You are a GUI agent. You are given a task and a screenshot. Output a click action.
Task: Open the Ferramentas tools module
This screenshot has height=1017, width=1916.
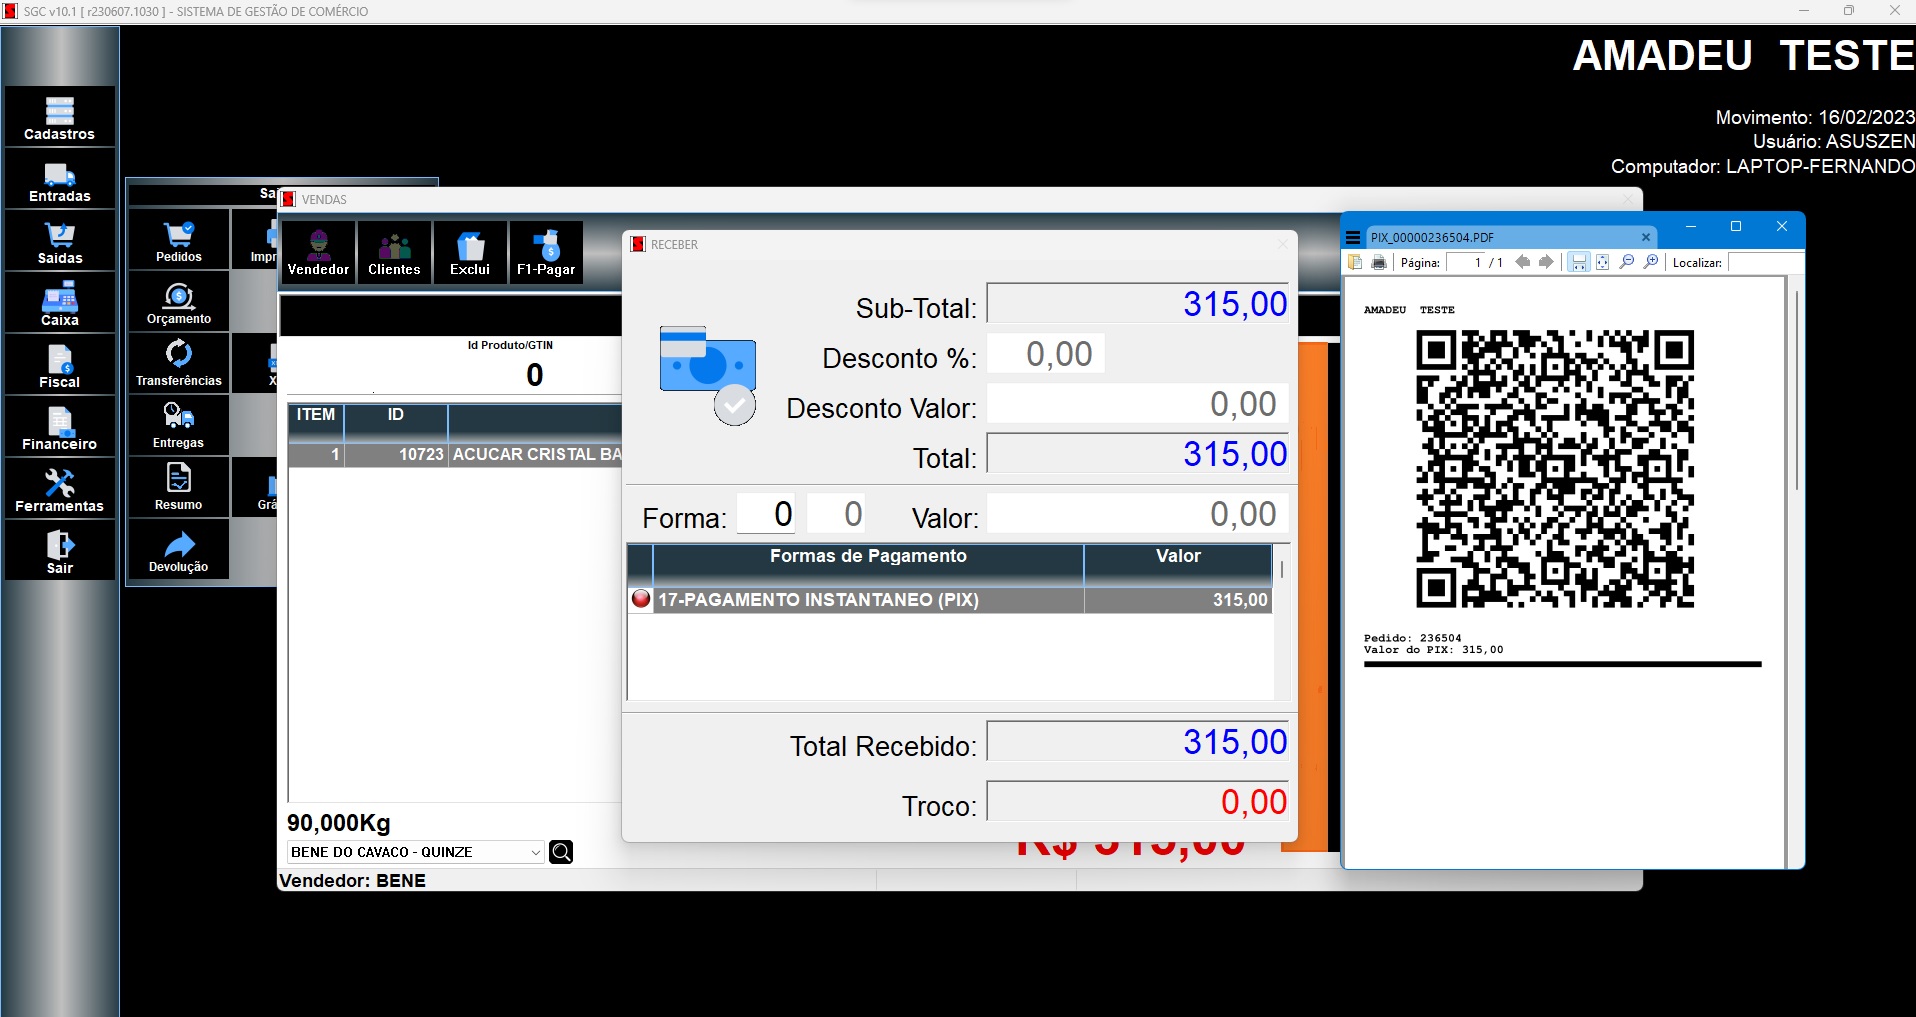[x=60, y=489]
